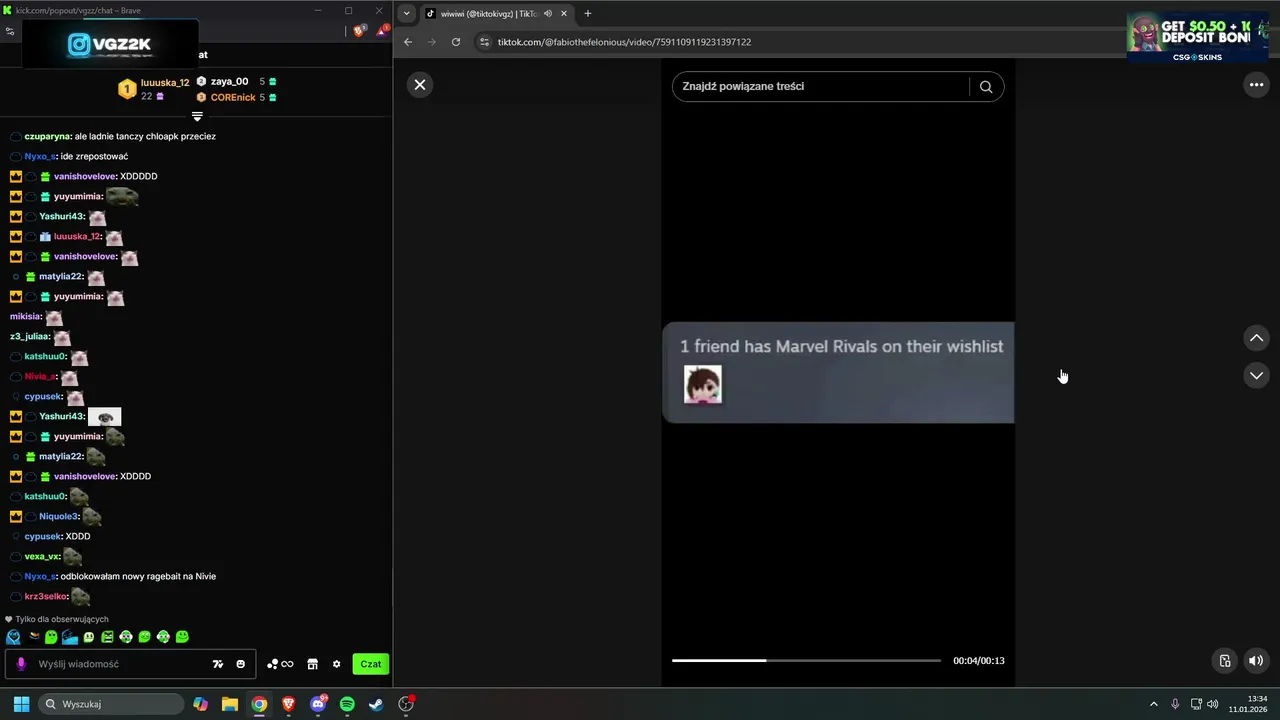Image resolution: width=1280 pixels, height=720 pixels.
Task: Open CORENick profile in leaderboard
Action: tap(233, 98)
